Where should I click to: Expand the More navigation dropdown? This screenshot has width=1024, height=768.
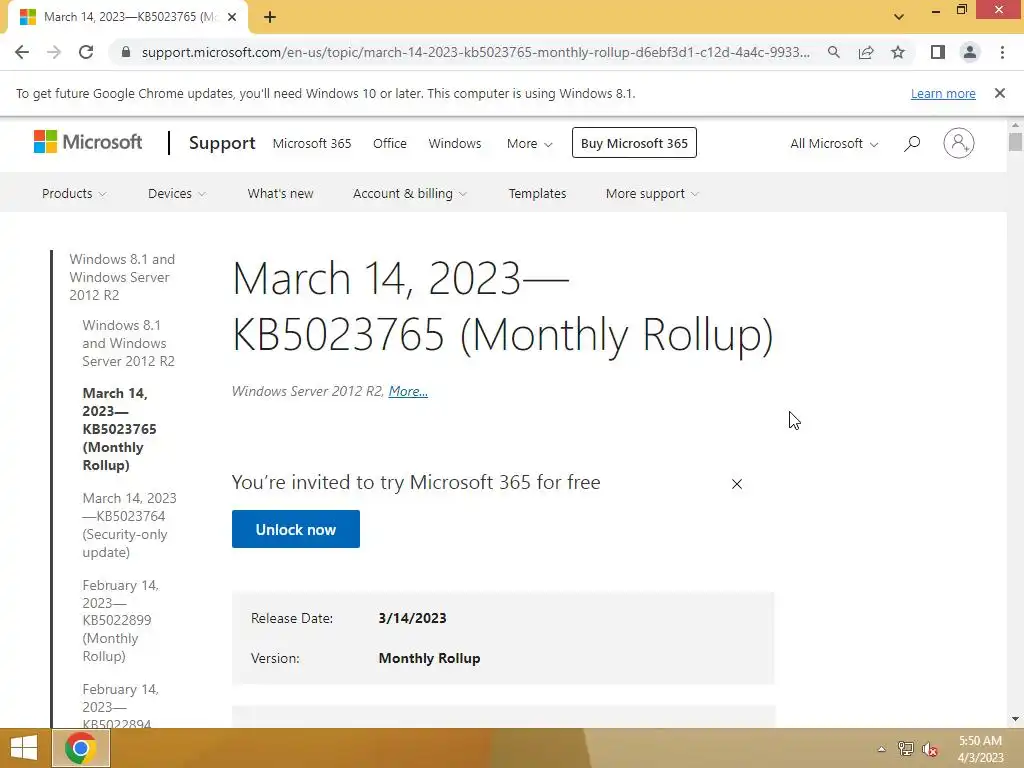point(529,143)
